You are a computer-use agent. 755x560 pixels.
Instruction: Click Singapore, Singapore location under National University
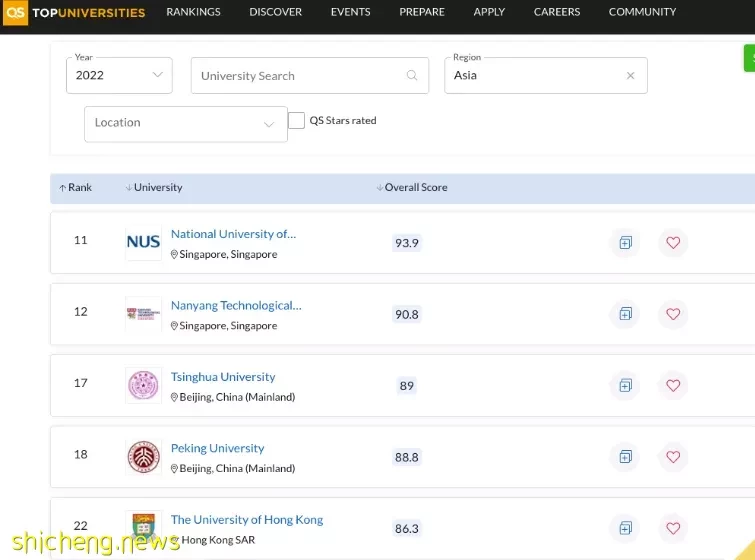pos(224,254)
